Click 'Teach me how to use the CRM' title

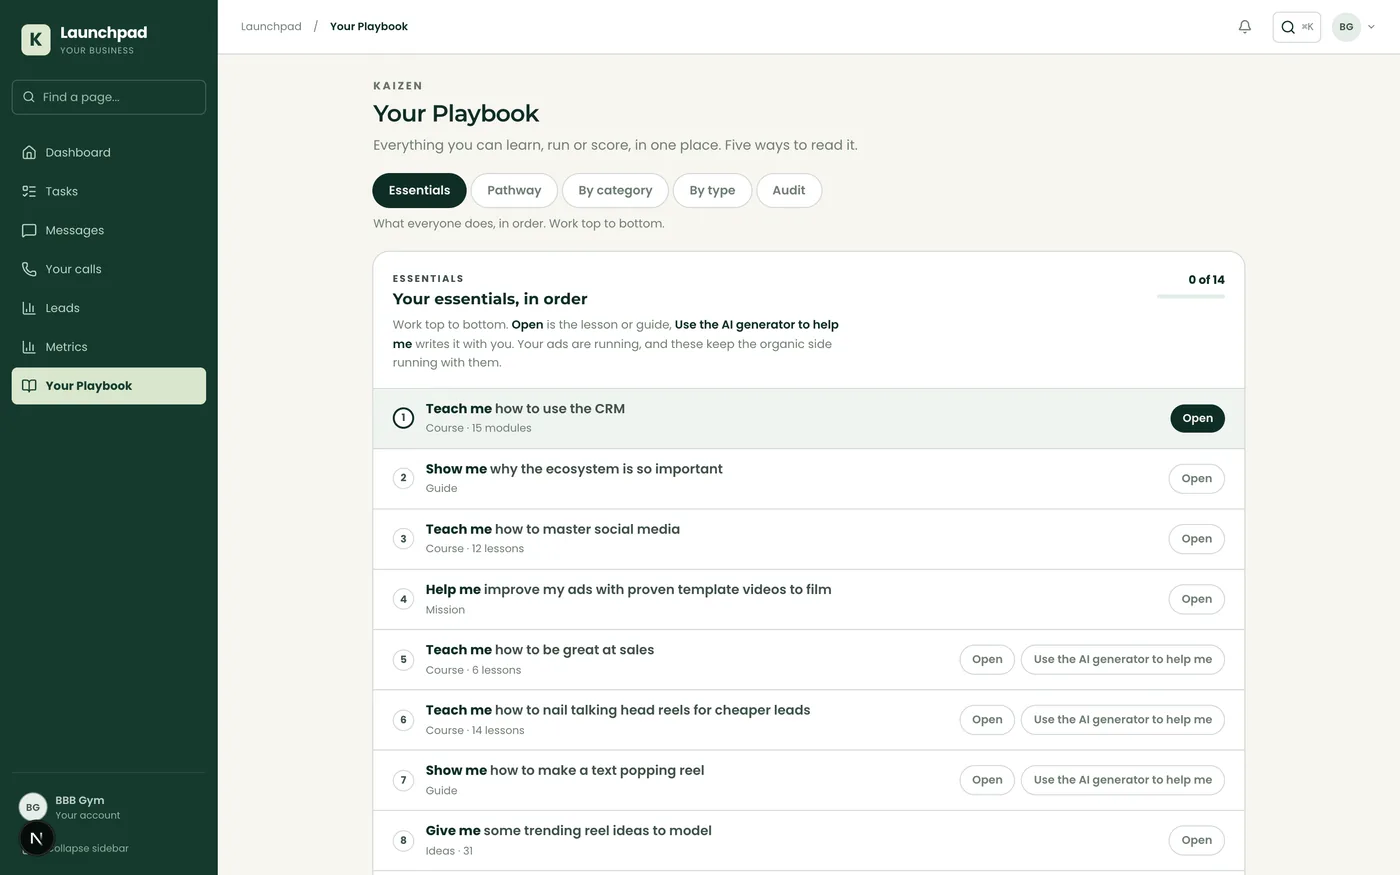click(525, 409)
